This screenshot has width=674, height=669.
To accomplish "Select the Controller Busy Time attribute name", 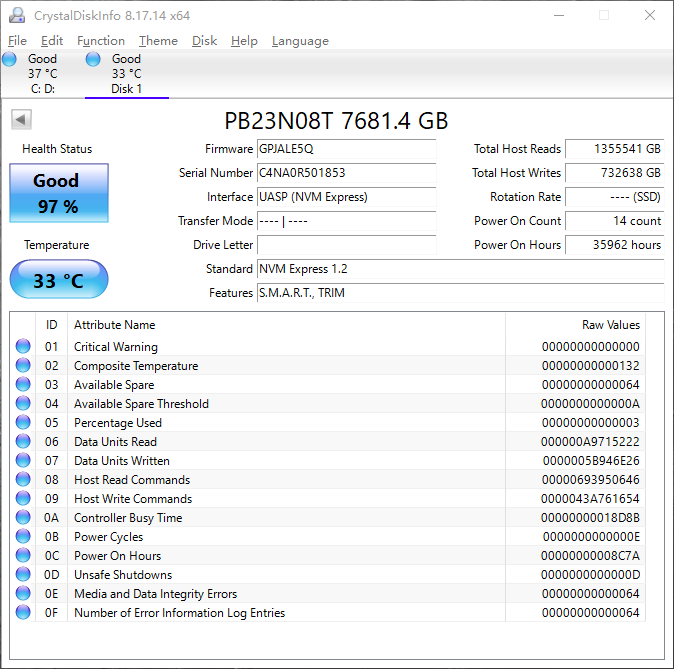I will tap(128, 518).
